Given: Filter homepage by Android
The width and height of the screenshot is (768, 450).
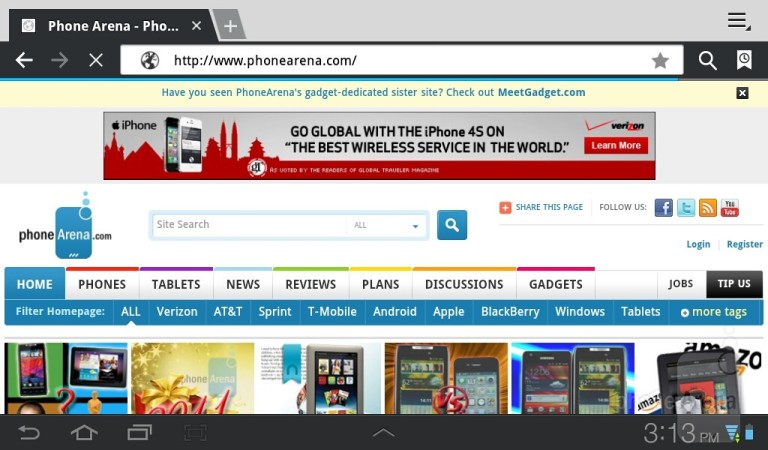Looking at the screenshot, I should point(395,312).
